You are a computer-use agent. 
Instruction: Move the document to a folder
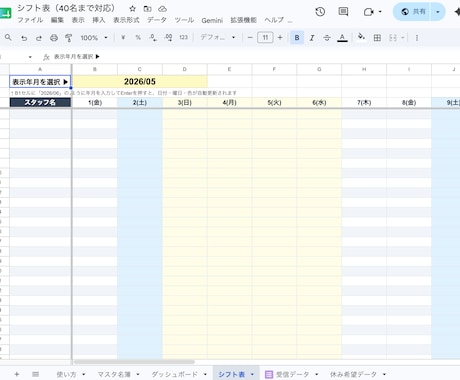pyautogui.click(x=147, y=9)
